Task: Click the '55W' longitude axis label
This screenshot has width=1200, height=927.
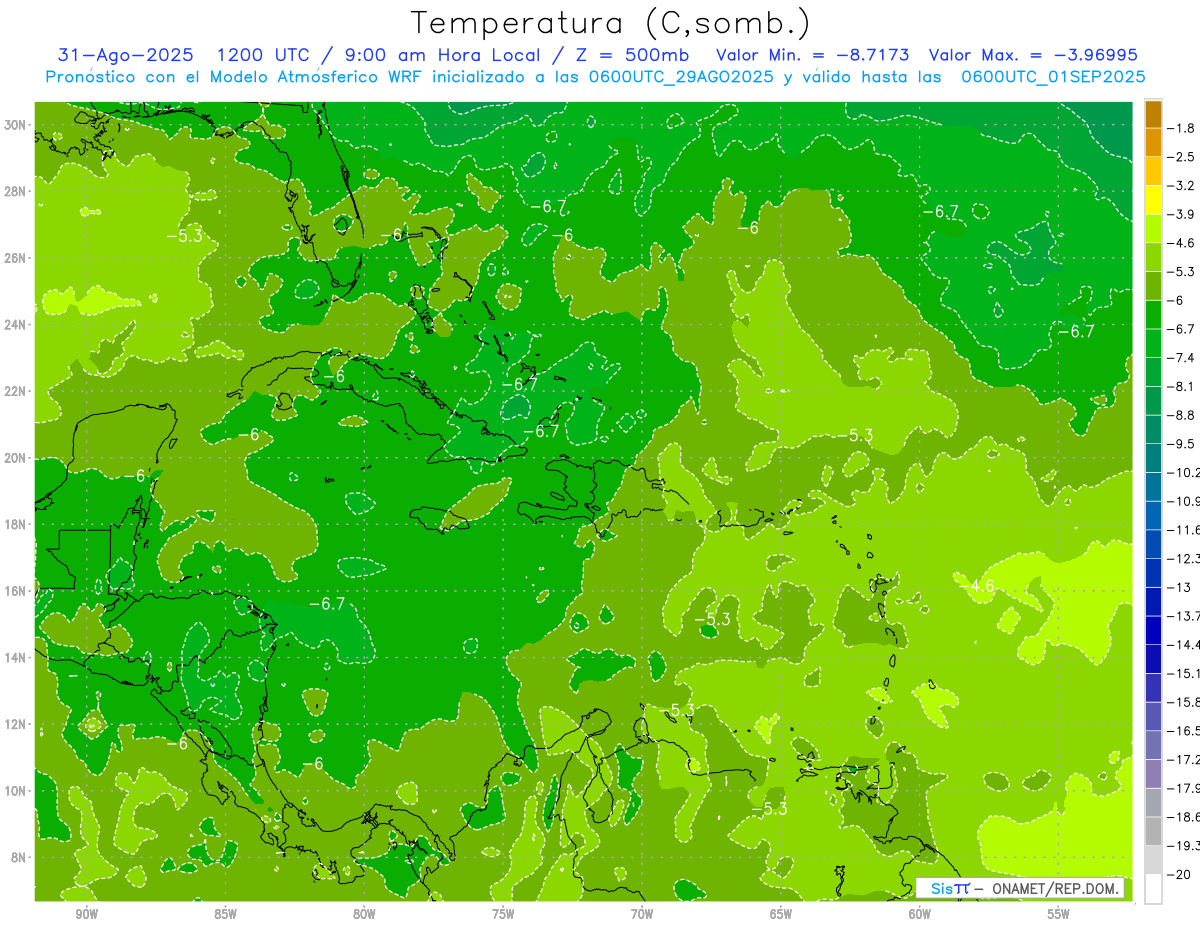Action: click(x=1059, y=914)
